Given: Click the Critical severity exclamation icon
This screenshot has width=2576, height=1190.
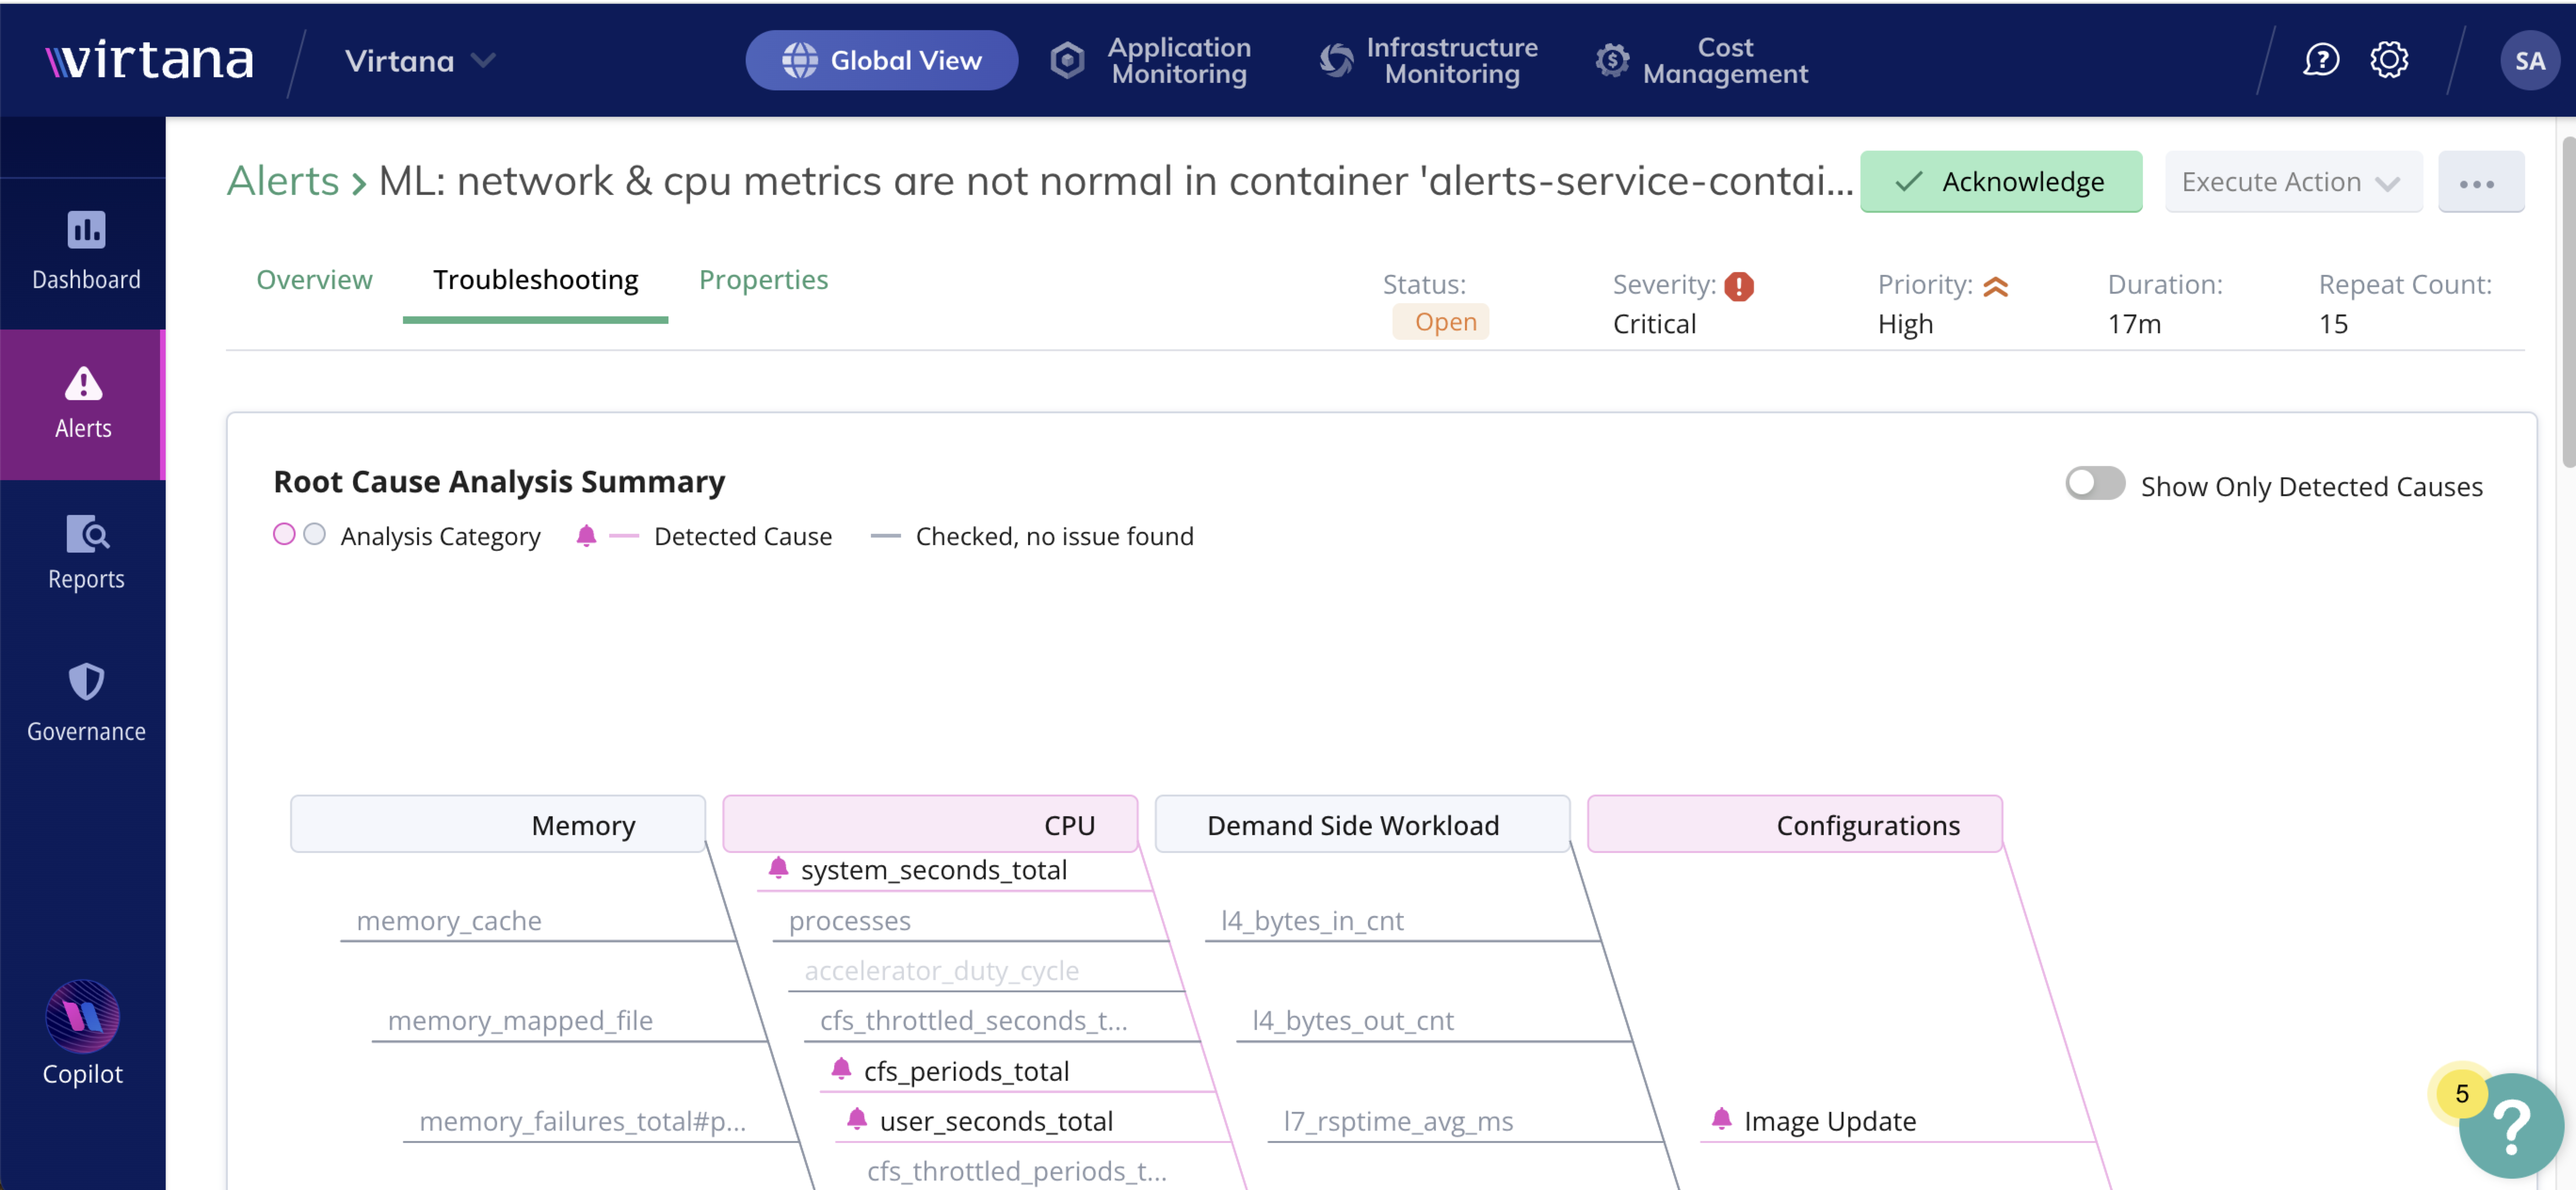Looking at the screenshot, I should [1740, 286].
